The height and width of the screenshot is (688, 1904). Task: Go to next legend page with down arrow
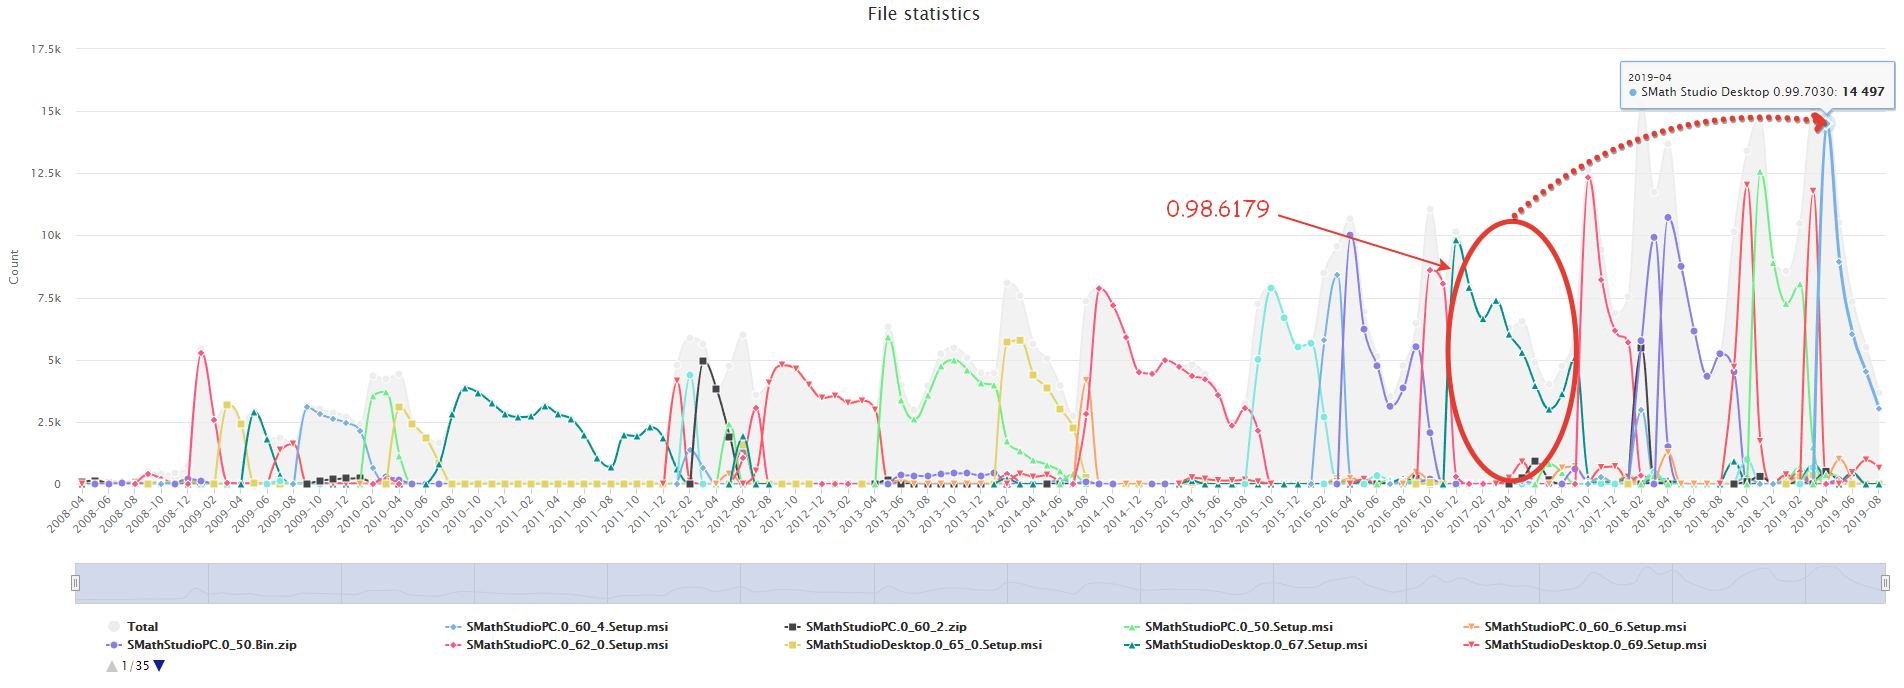coord(159,666)
